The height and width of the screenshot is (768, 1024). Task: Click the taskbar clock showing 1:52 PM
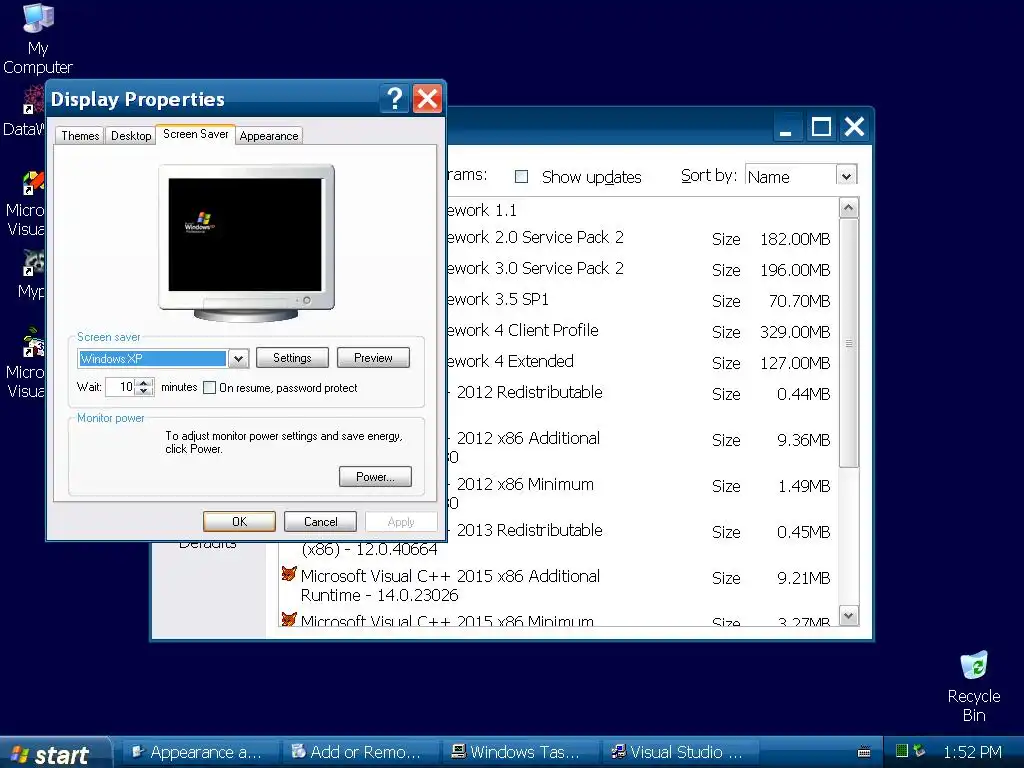(972, 752)
